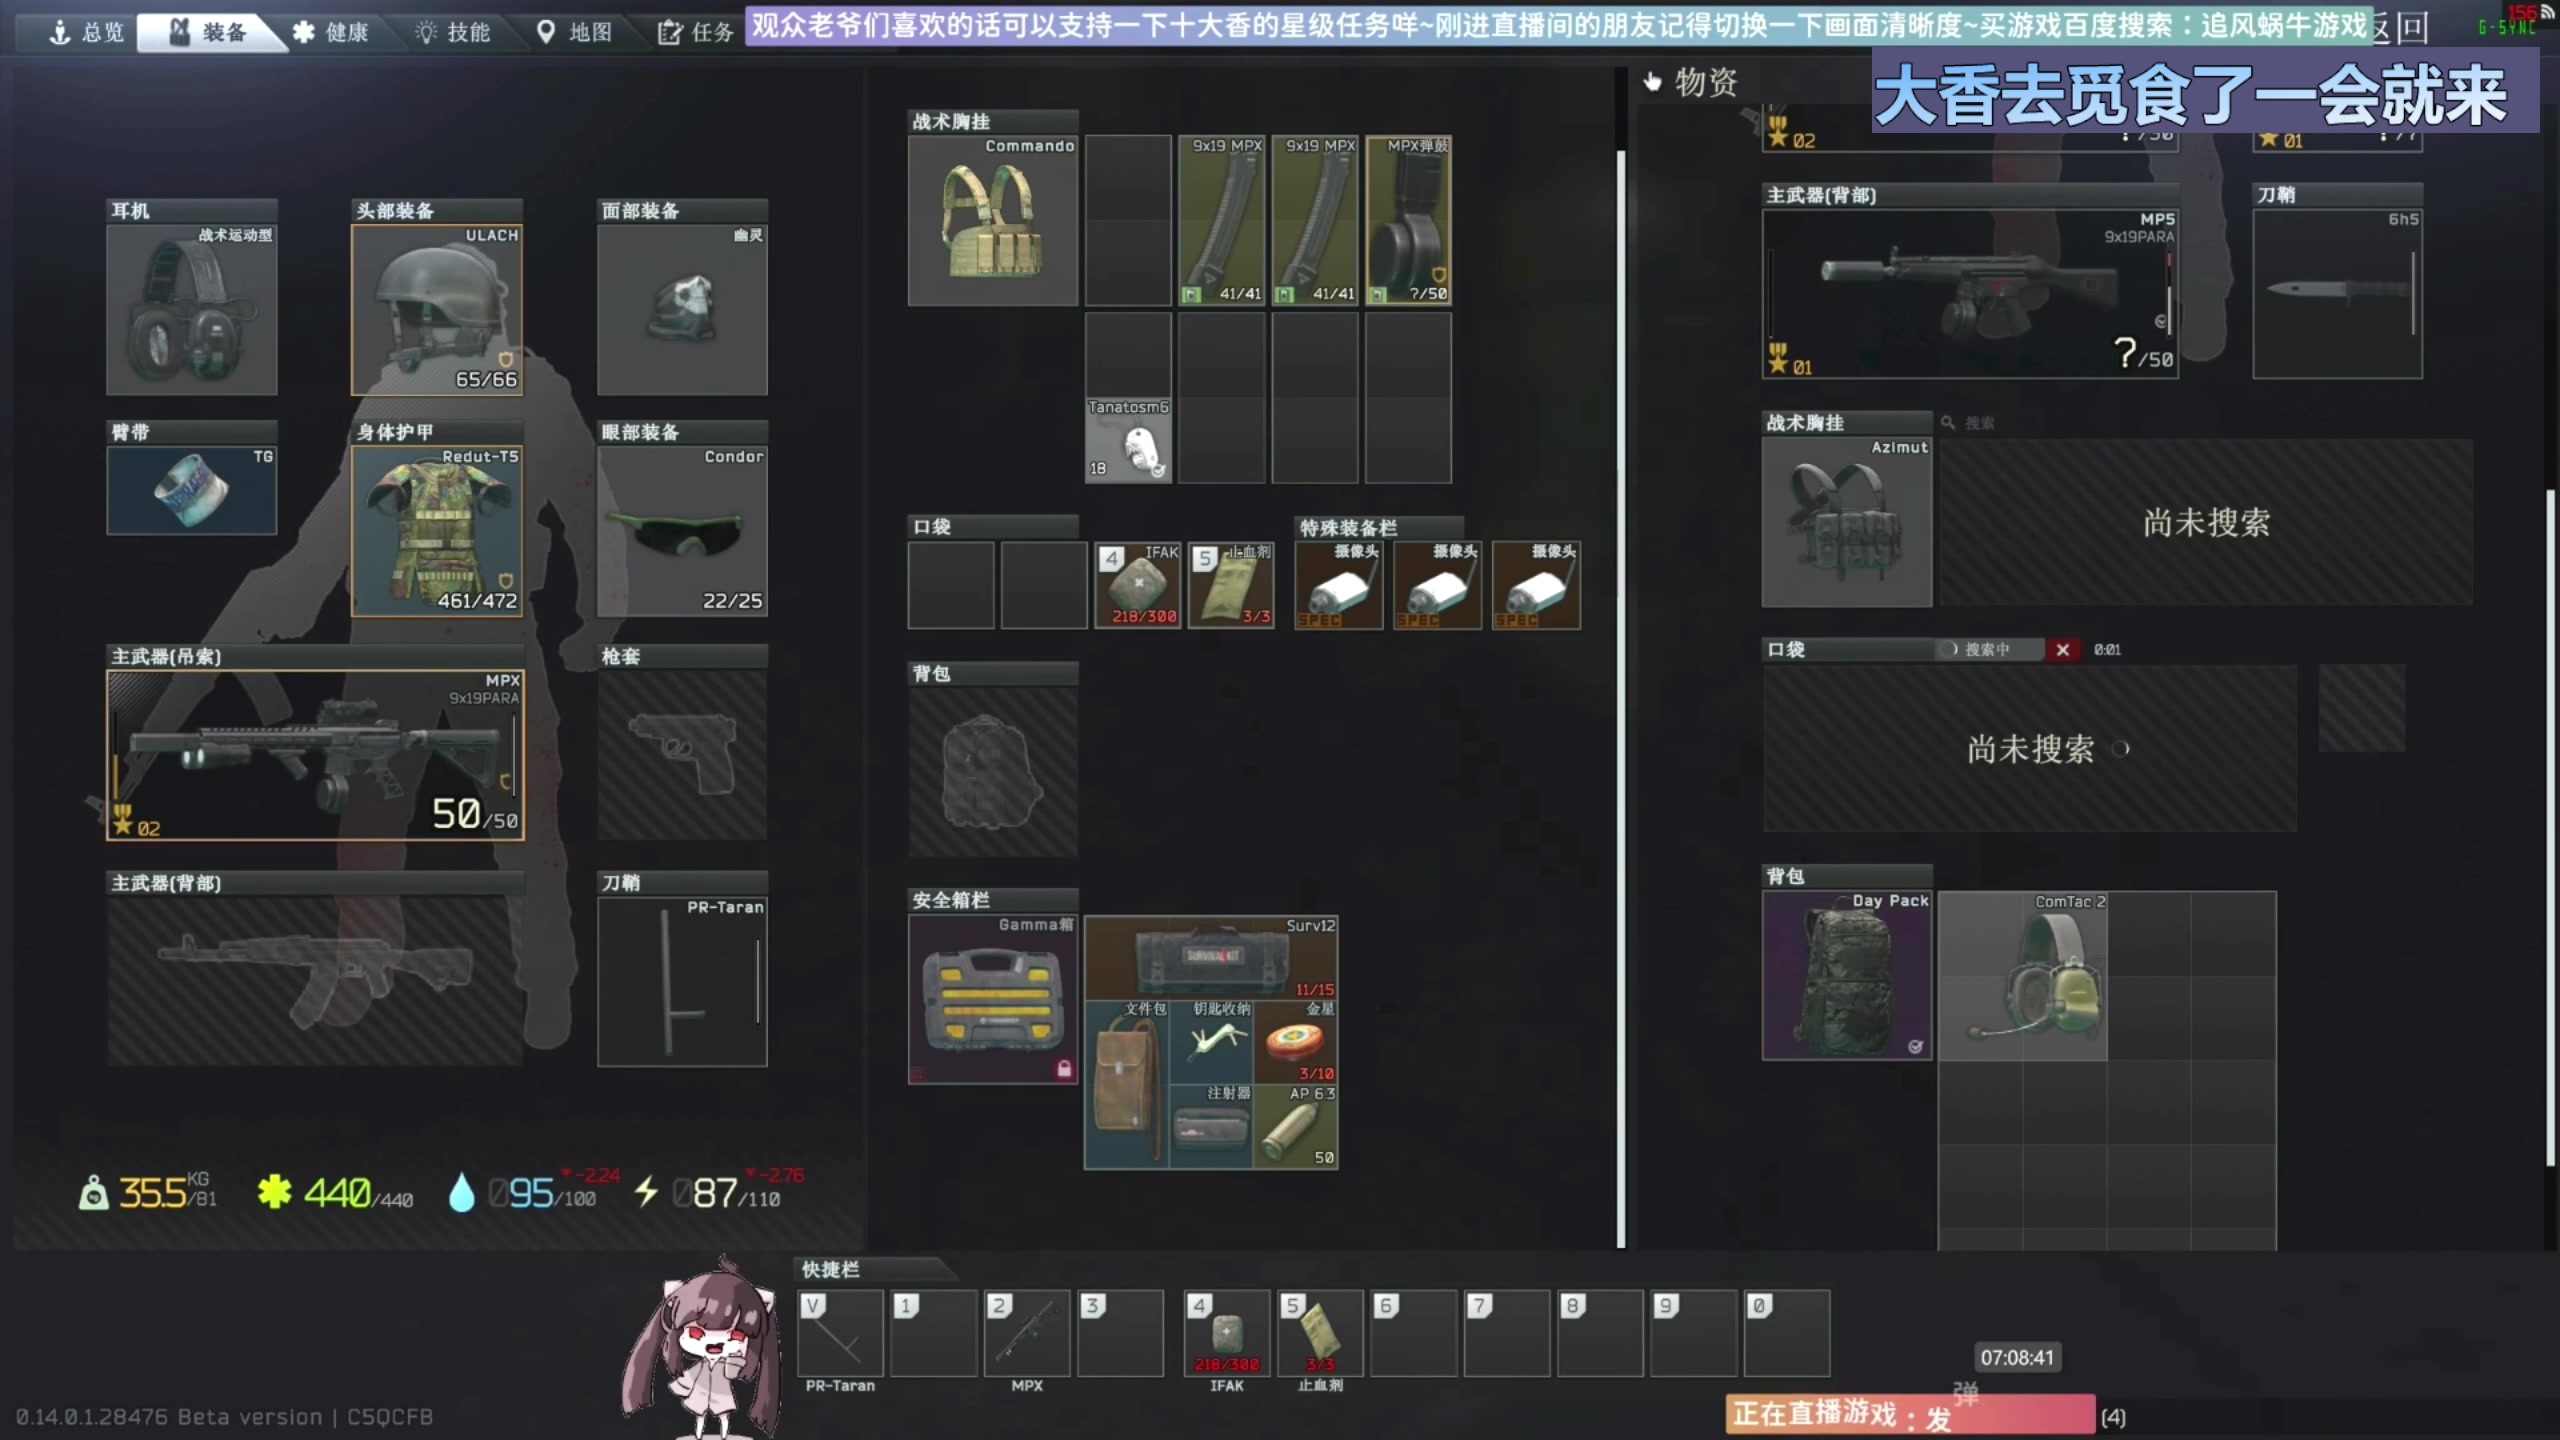Image resolution: width=2560 pixels, height=1440 pixels.
Task: Select the third 摄像头 camera item
Action: pyautogui.click(x=1536, y=585)
